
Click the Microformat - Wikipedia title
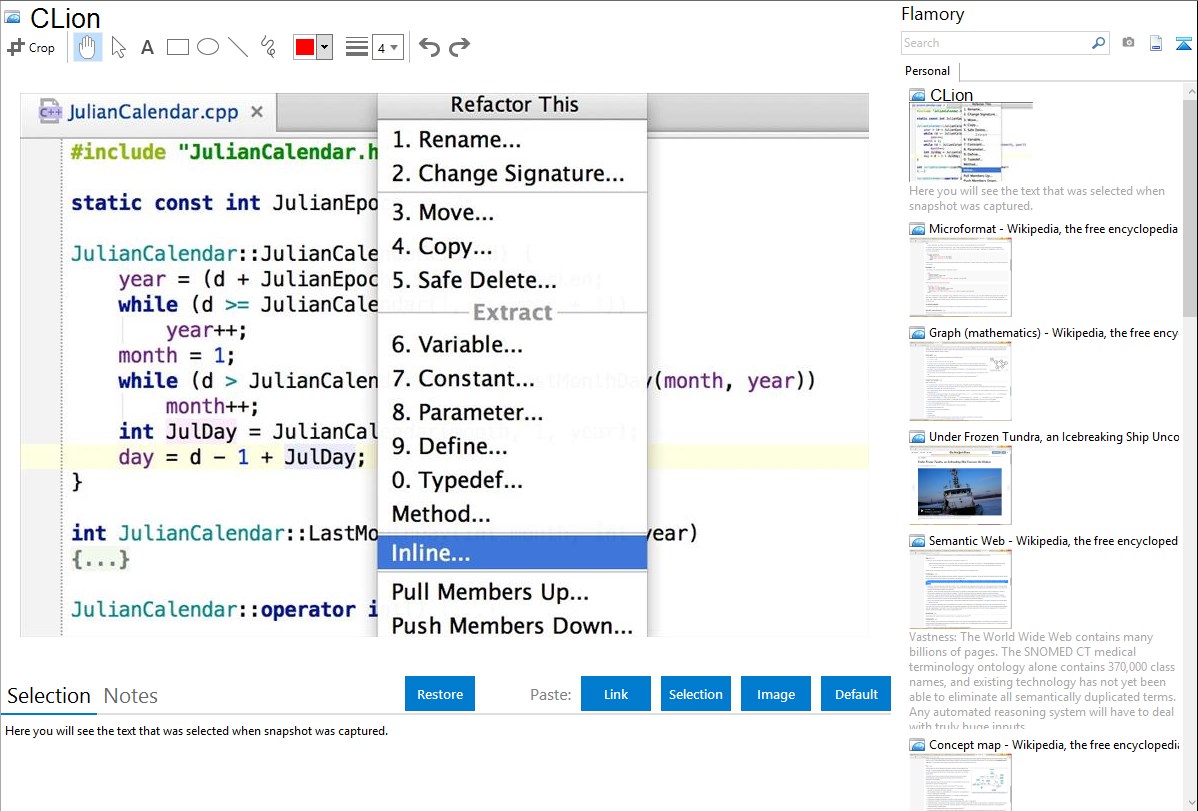click(1053, 229)
